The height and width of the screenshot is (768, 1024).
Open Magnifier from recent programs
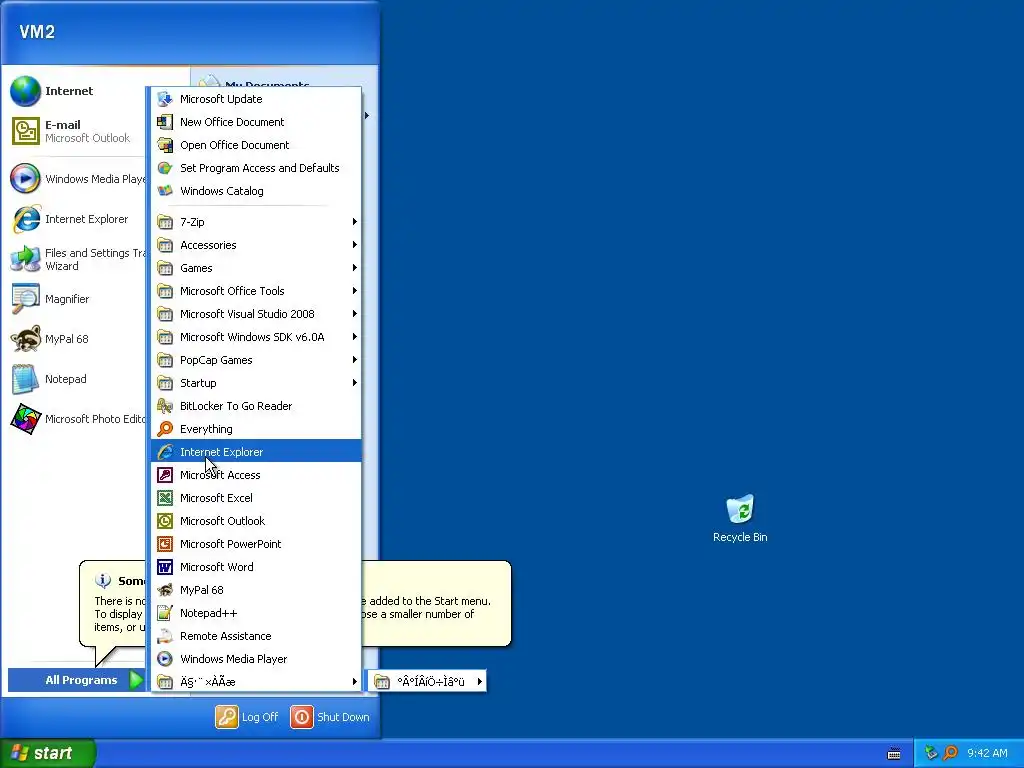coord(75,299)
